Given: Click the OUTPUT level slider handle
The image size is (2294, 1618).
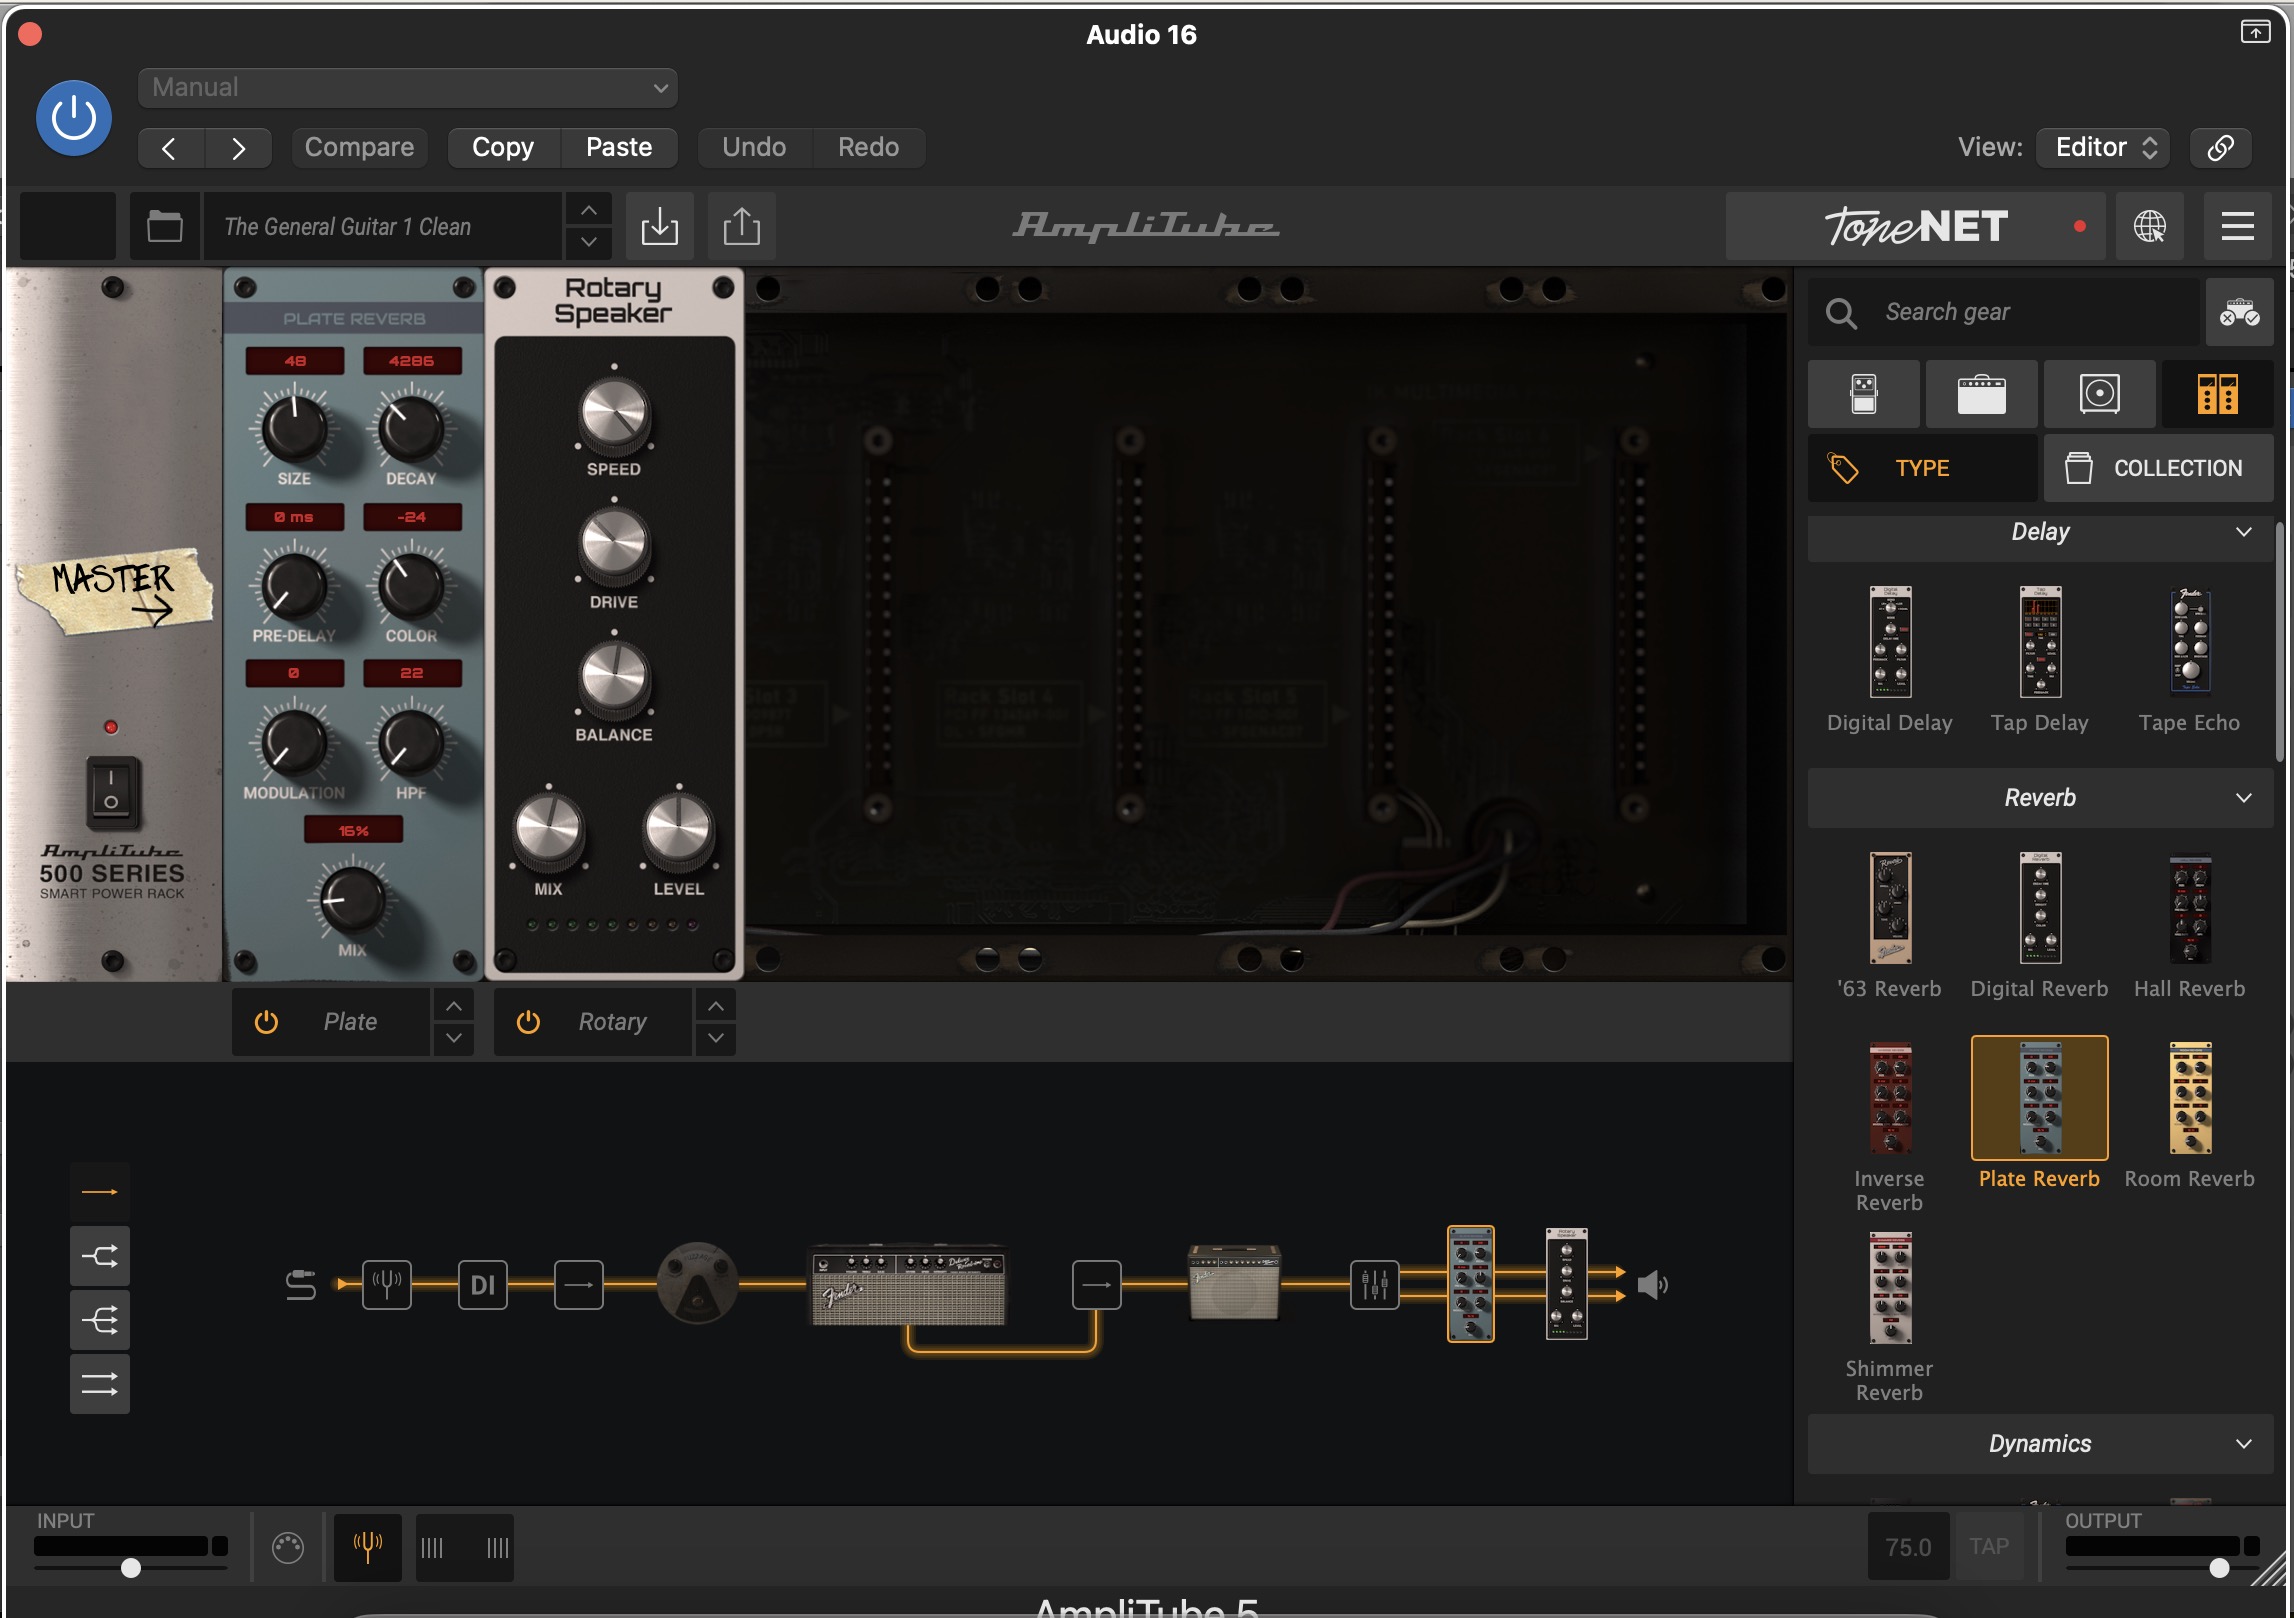Looking at the screenshot, I should [2219, 1568].
